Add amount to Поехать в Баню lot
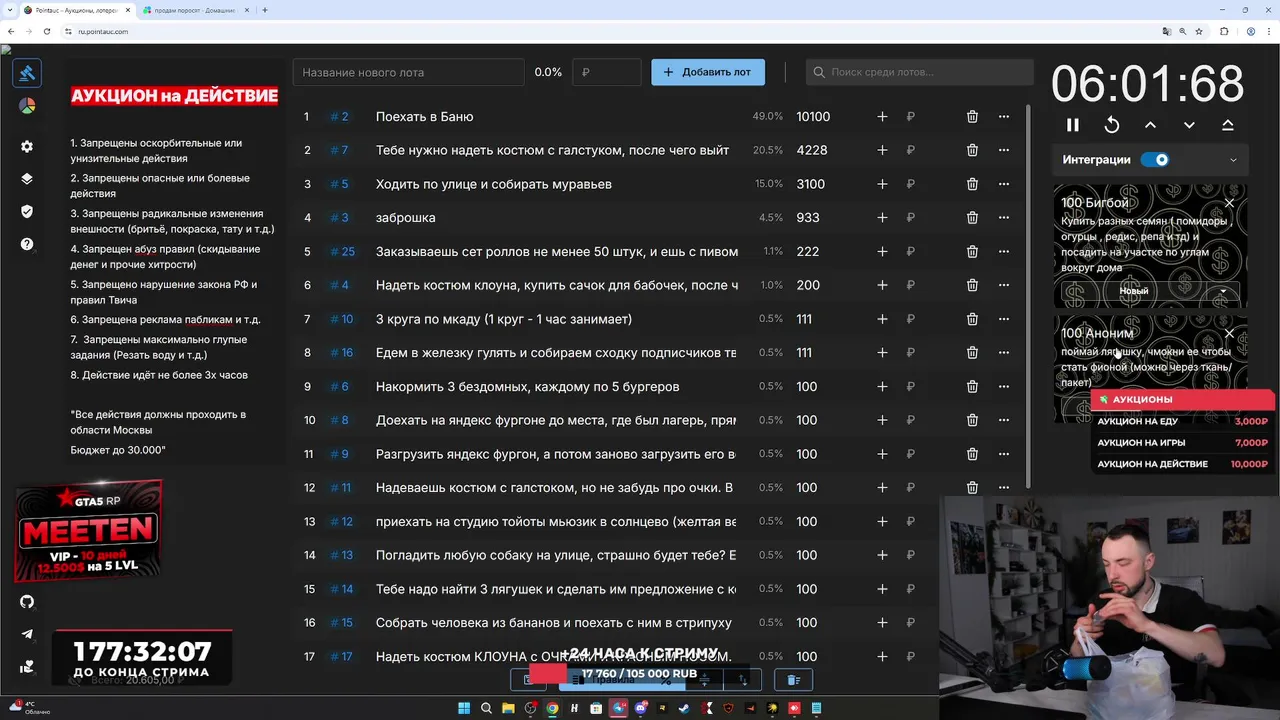This screenshot has width=1280, height=720. 882,117
